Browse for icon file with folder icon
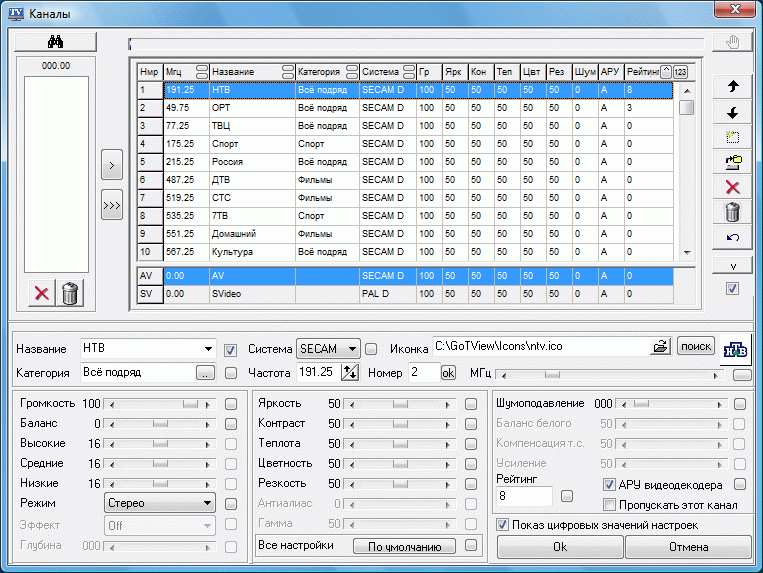Viewport: 763px width, 573px height. click(660, 346)
